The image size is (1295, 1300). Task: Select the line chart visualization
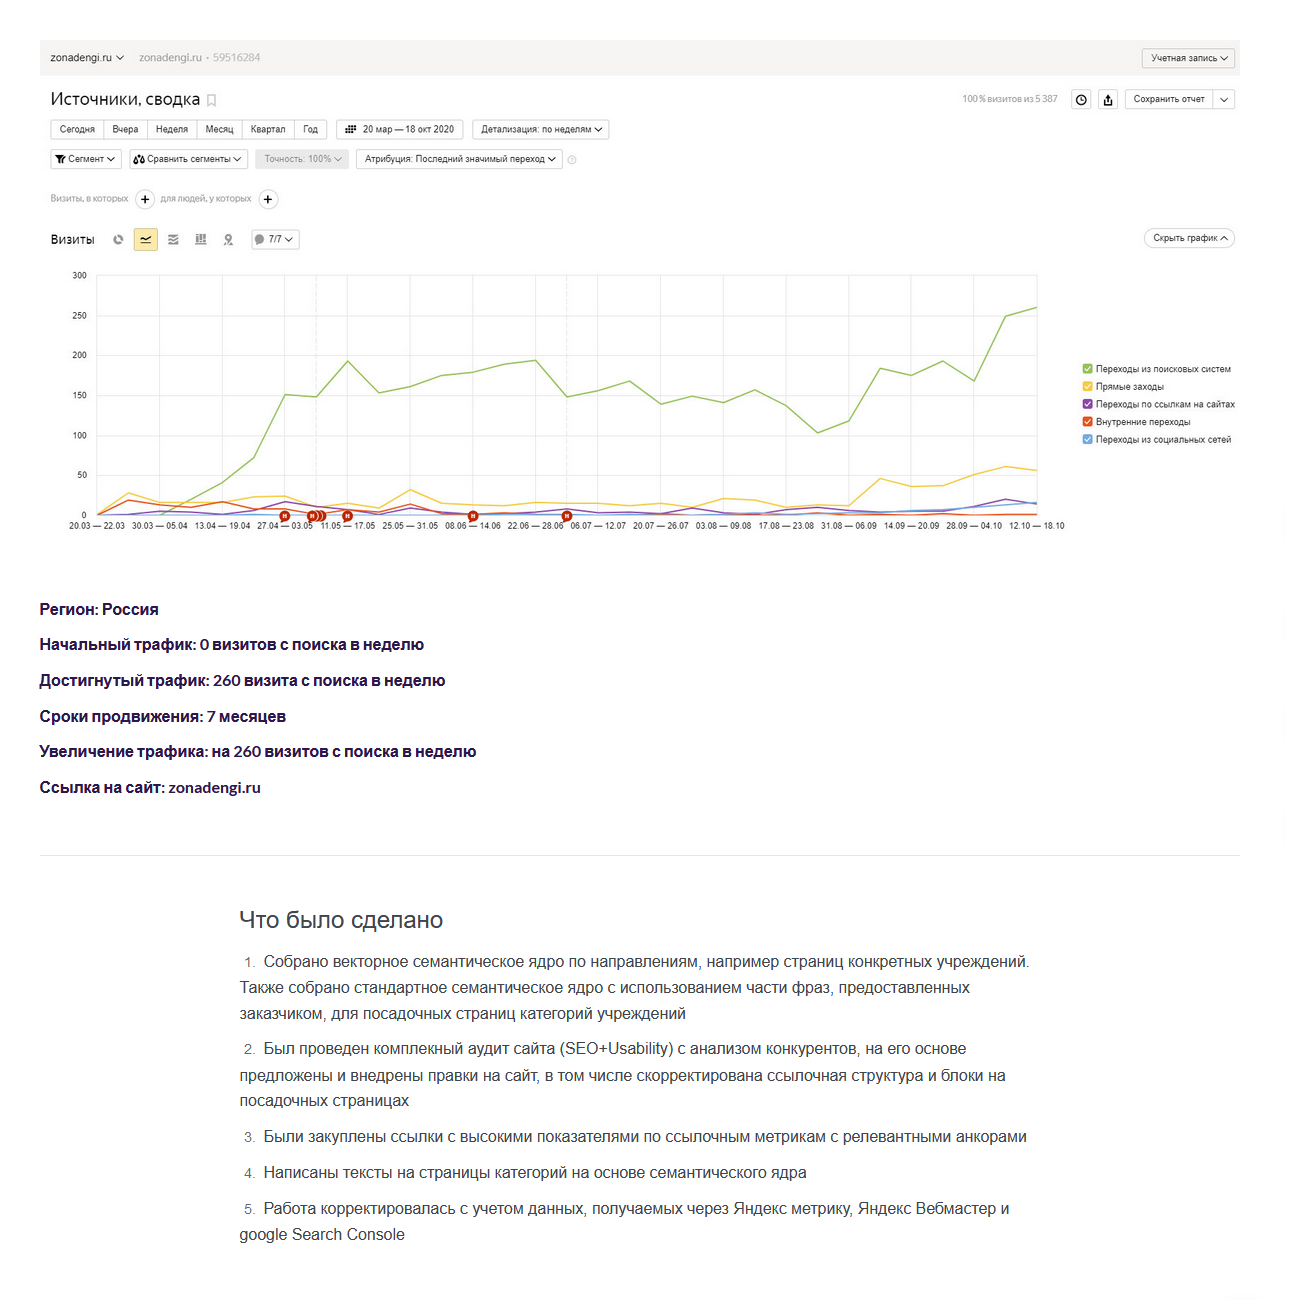(x=145, y=239)
